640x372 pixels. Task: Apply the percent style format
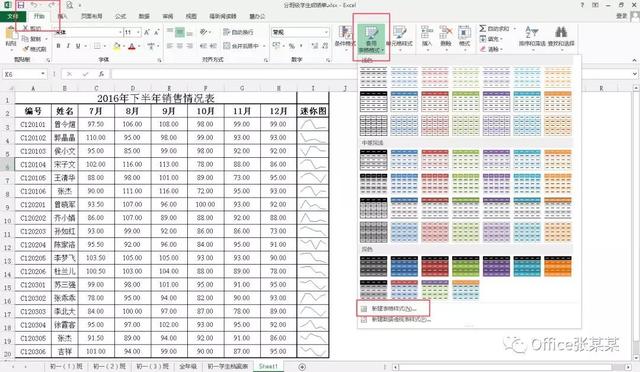[x=292, y=46]
